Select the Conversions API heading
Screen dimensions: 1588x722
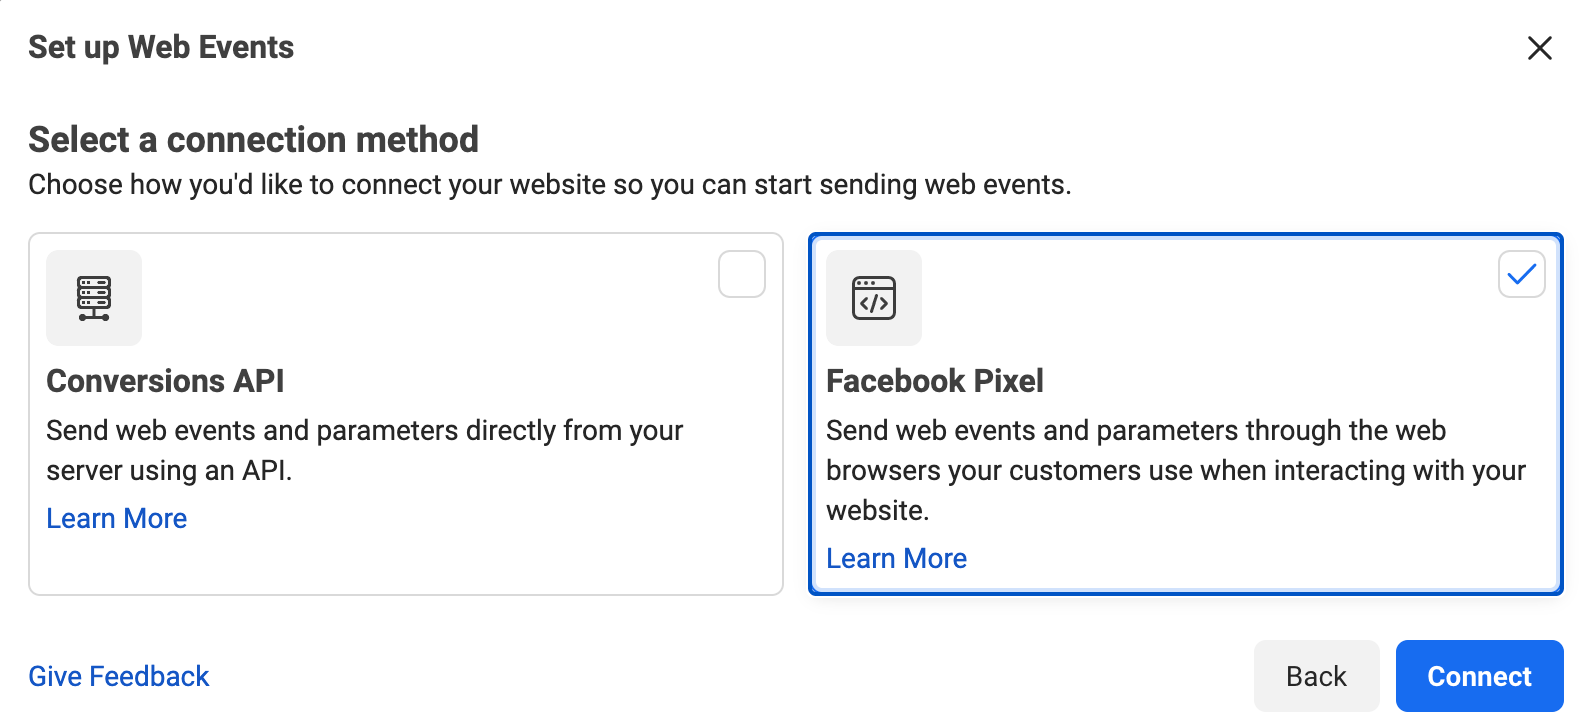coord(165,381)
